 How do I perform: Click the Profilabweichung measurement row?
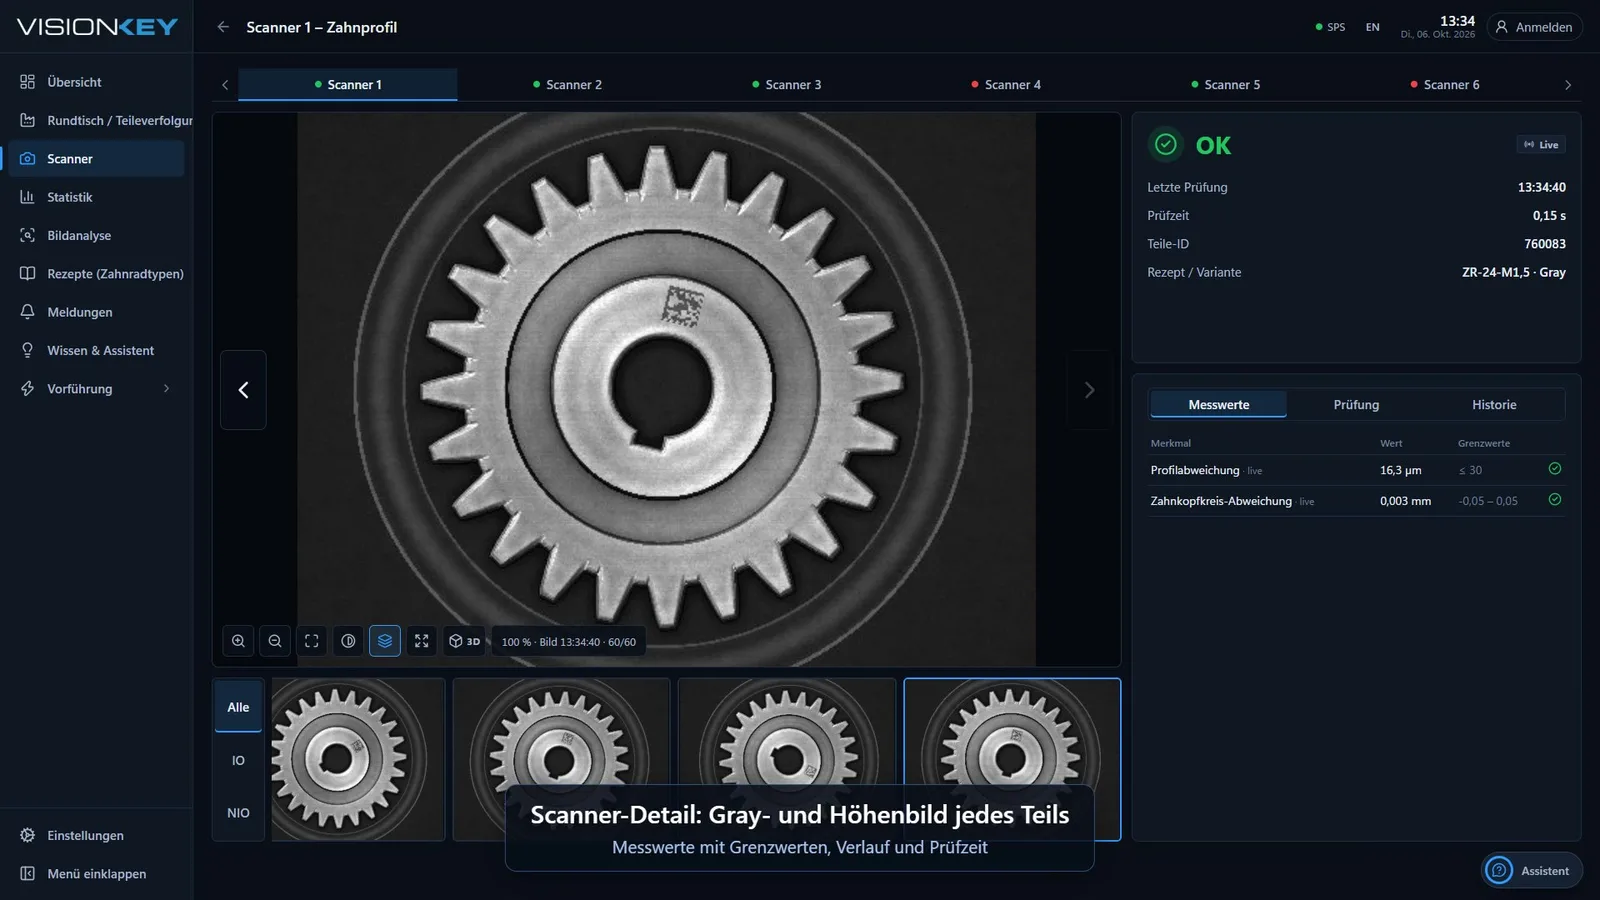pos(1357,470)
